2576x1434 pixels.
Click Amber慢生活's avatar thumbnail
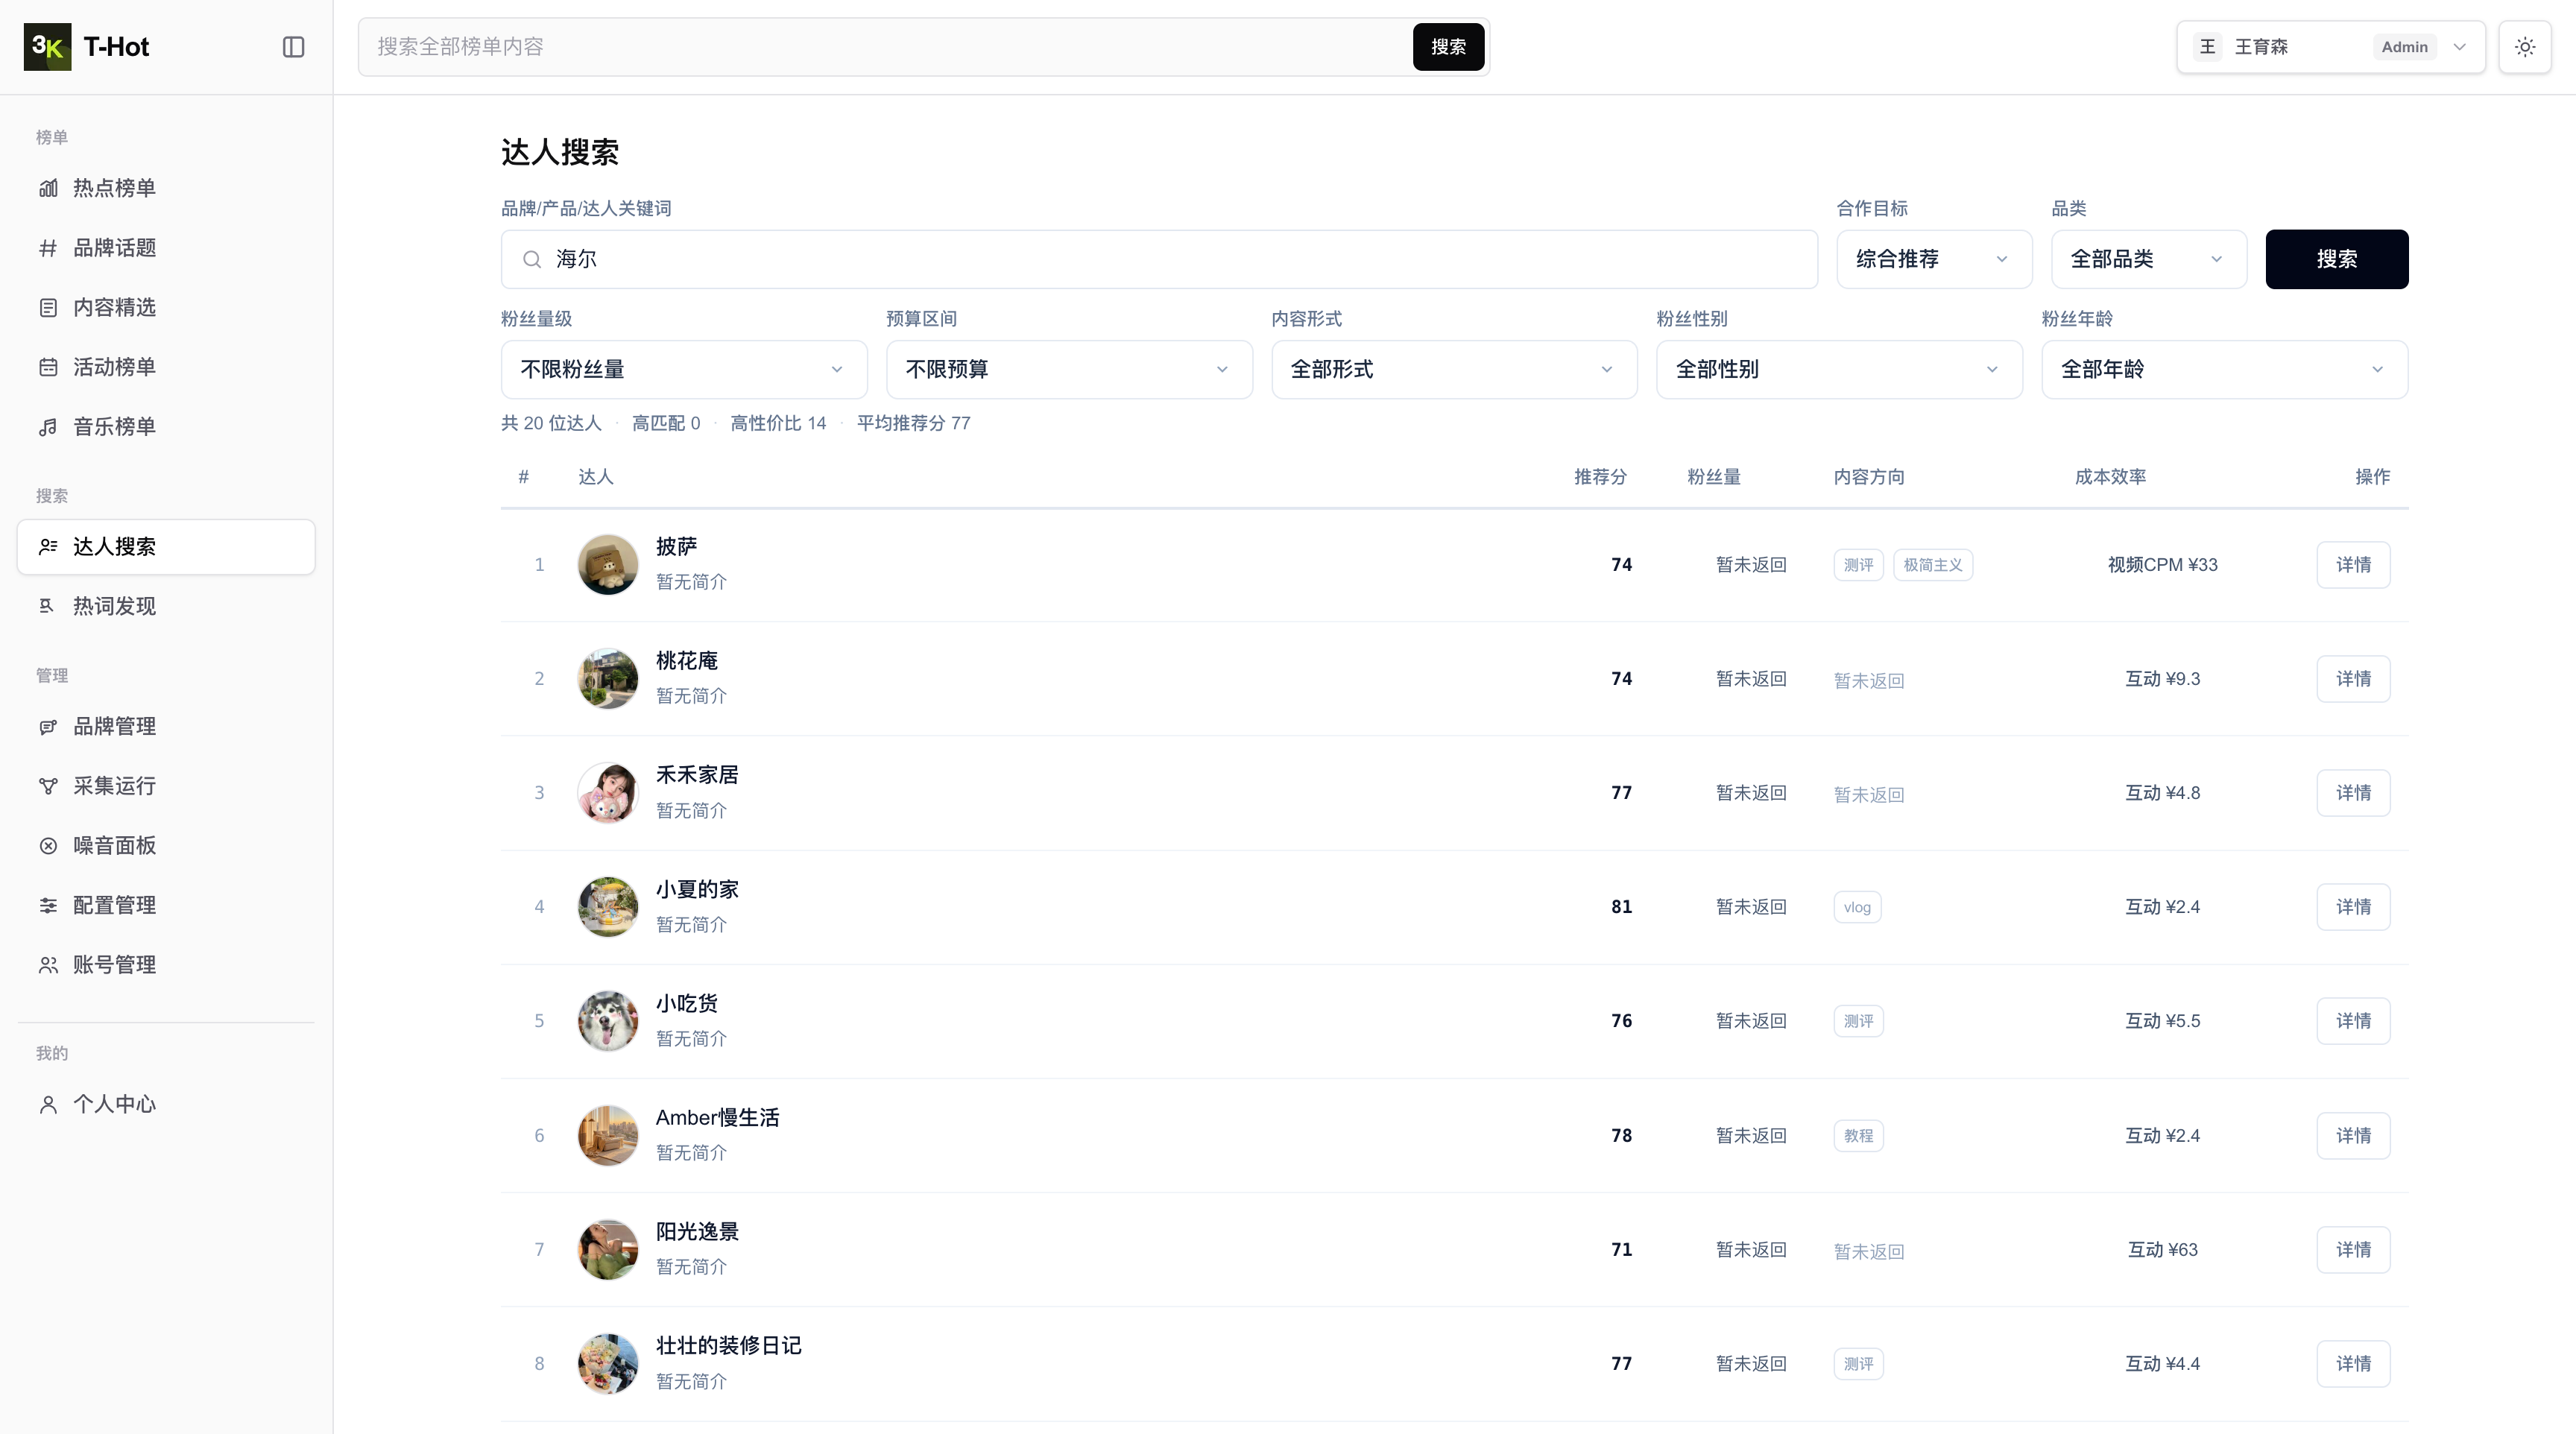608,1136
